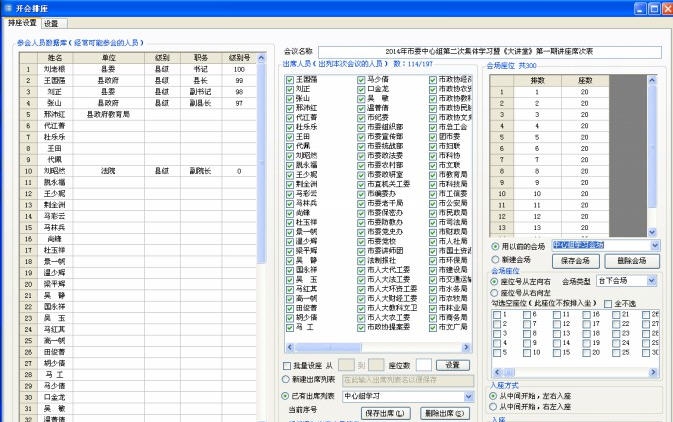Uncheck the 市委组织部 checkbox
Screen dimensions: 673x422
361,128
